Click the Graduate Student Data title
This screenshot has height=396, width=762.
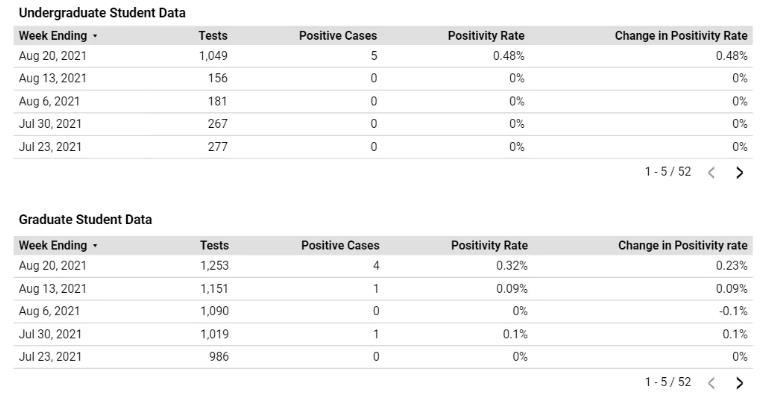coord(86,220)
